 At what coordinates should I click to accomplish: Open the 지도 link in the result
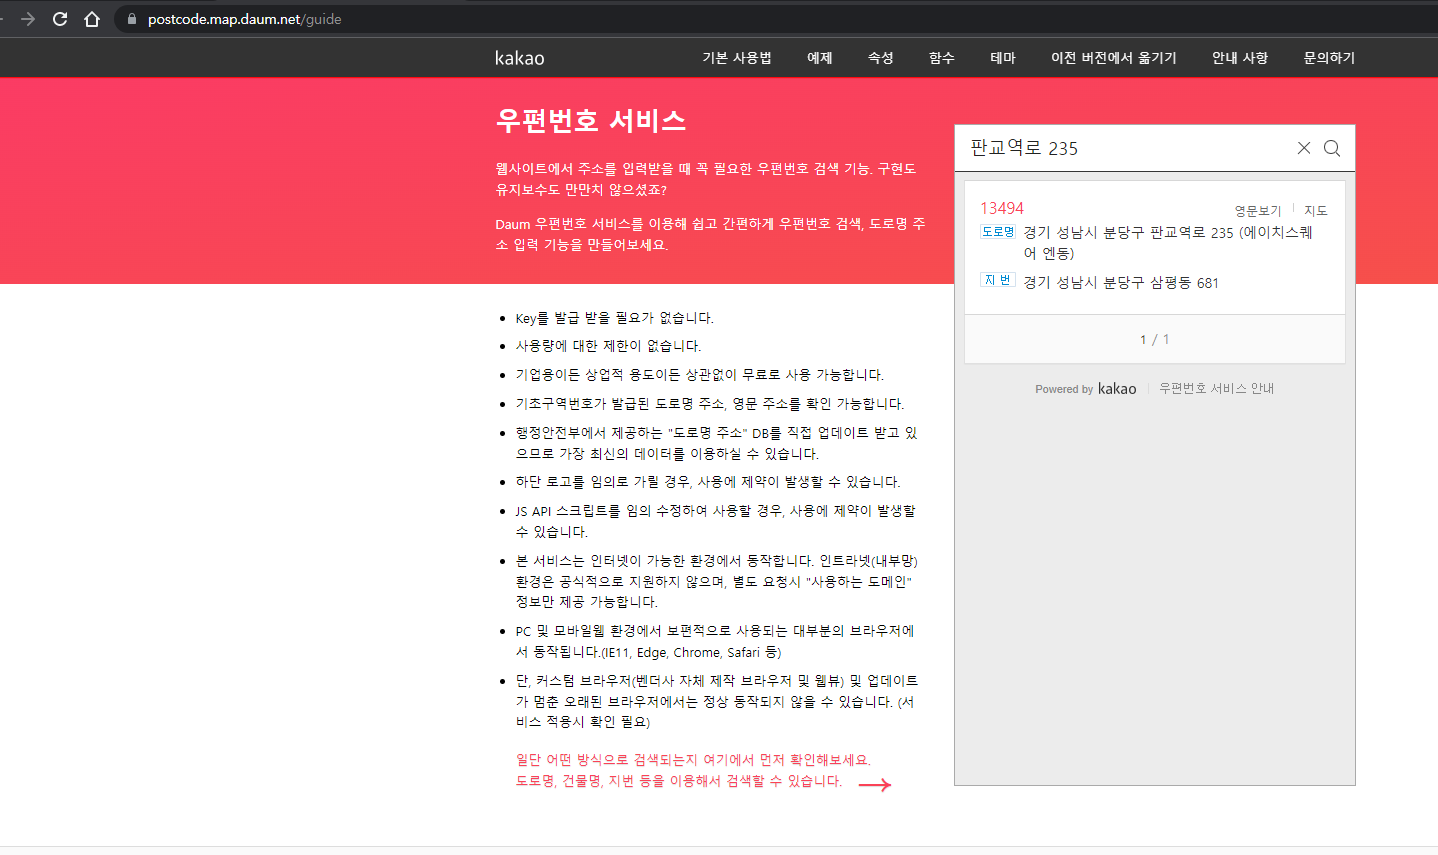coord(1316,211)
